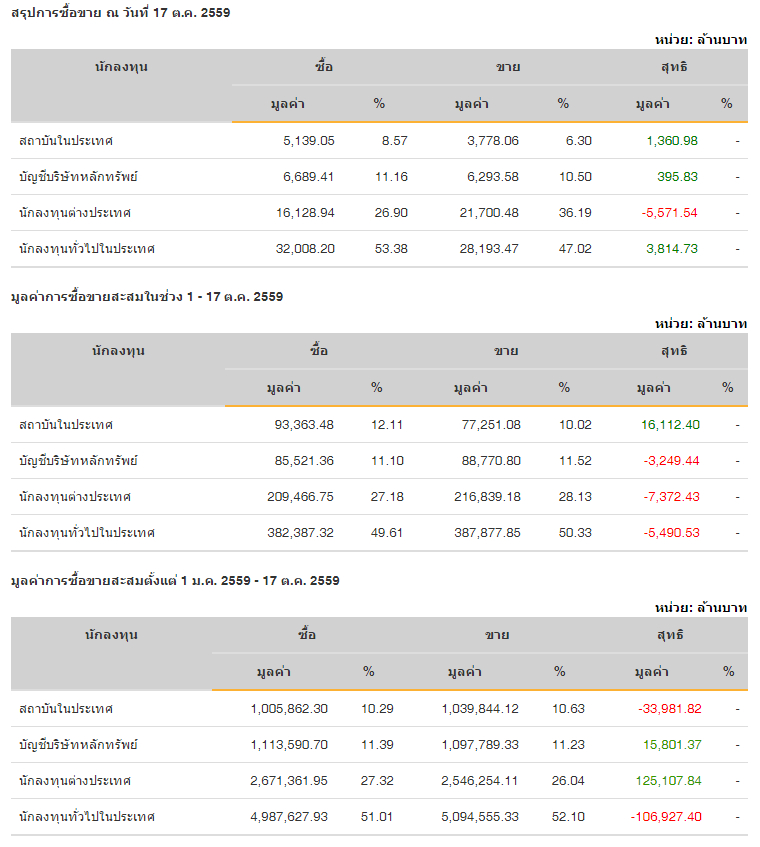Select the buy value 1,005,862.30
Image resolution: width=760 pixels, height=847 pixels.
pyautogui.click(x=289, y=709)
